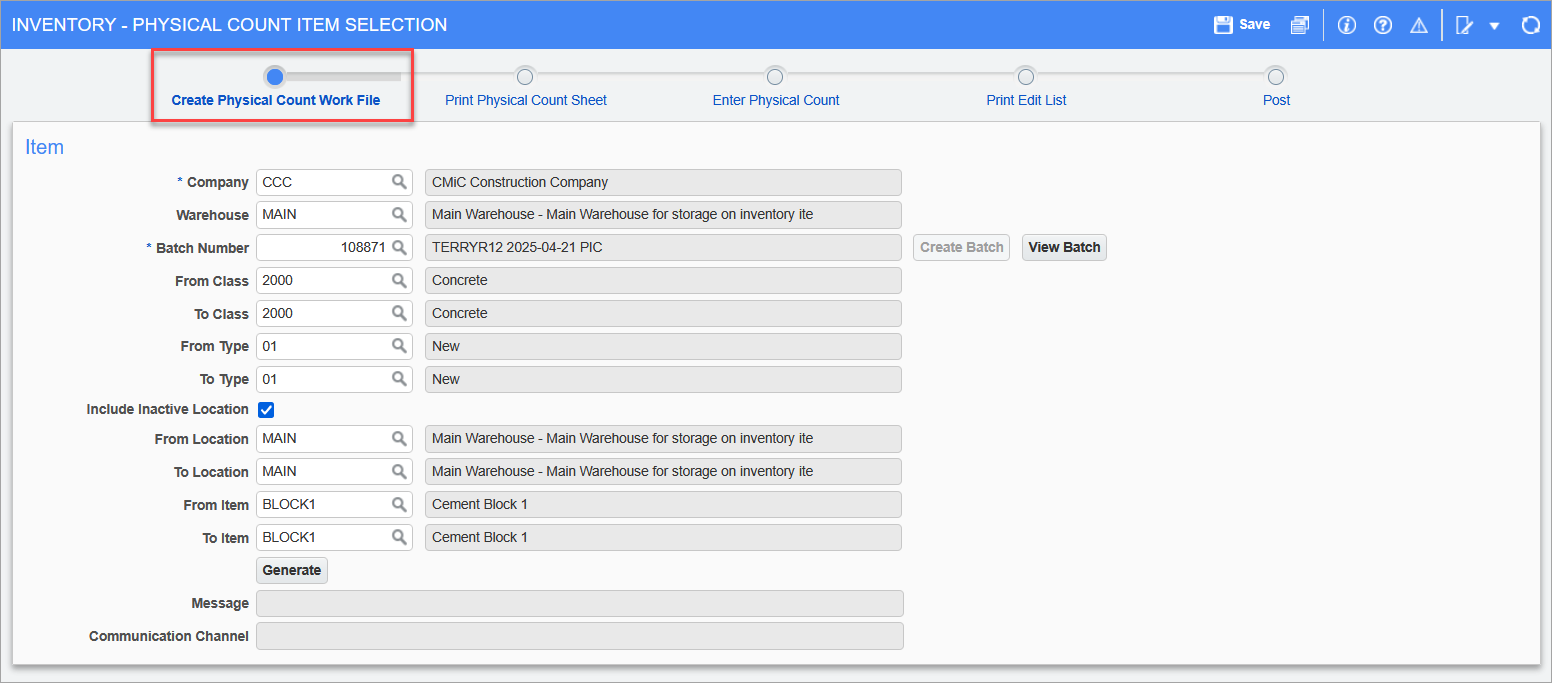Click into the From Item input field
This screenshot has width=1552, height=683.
(x=322, y=505)
